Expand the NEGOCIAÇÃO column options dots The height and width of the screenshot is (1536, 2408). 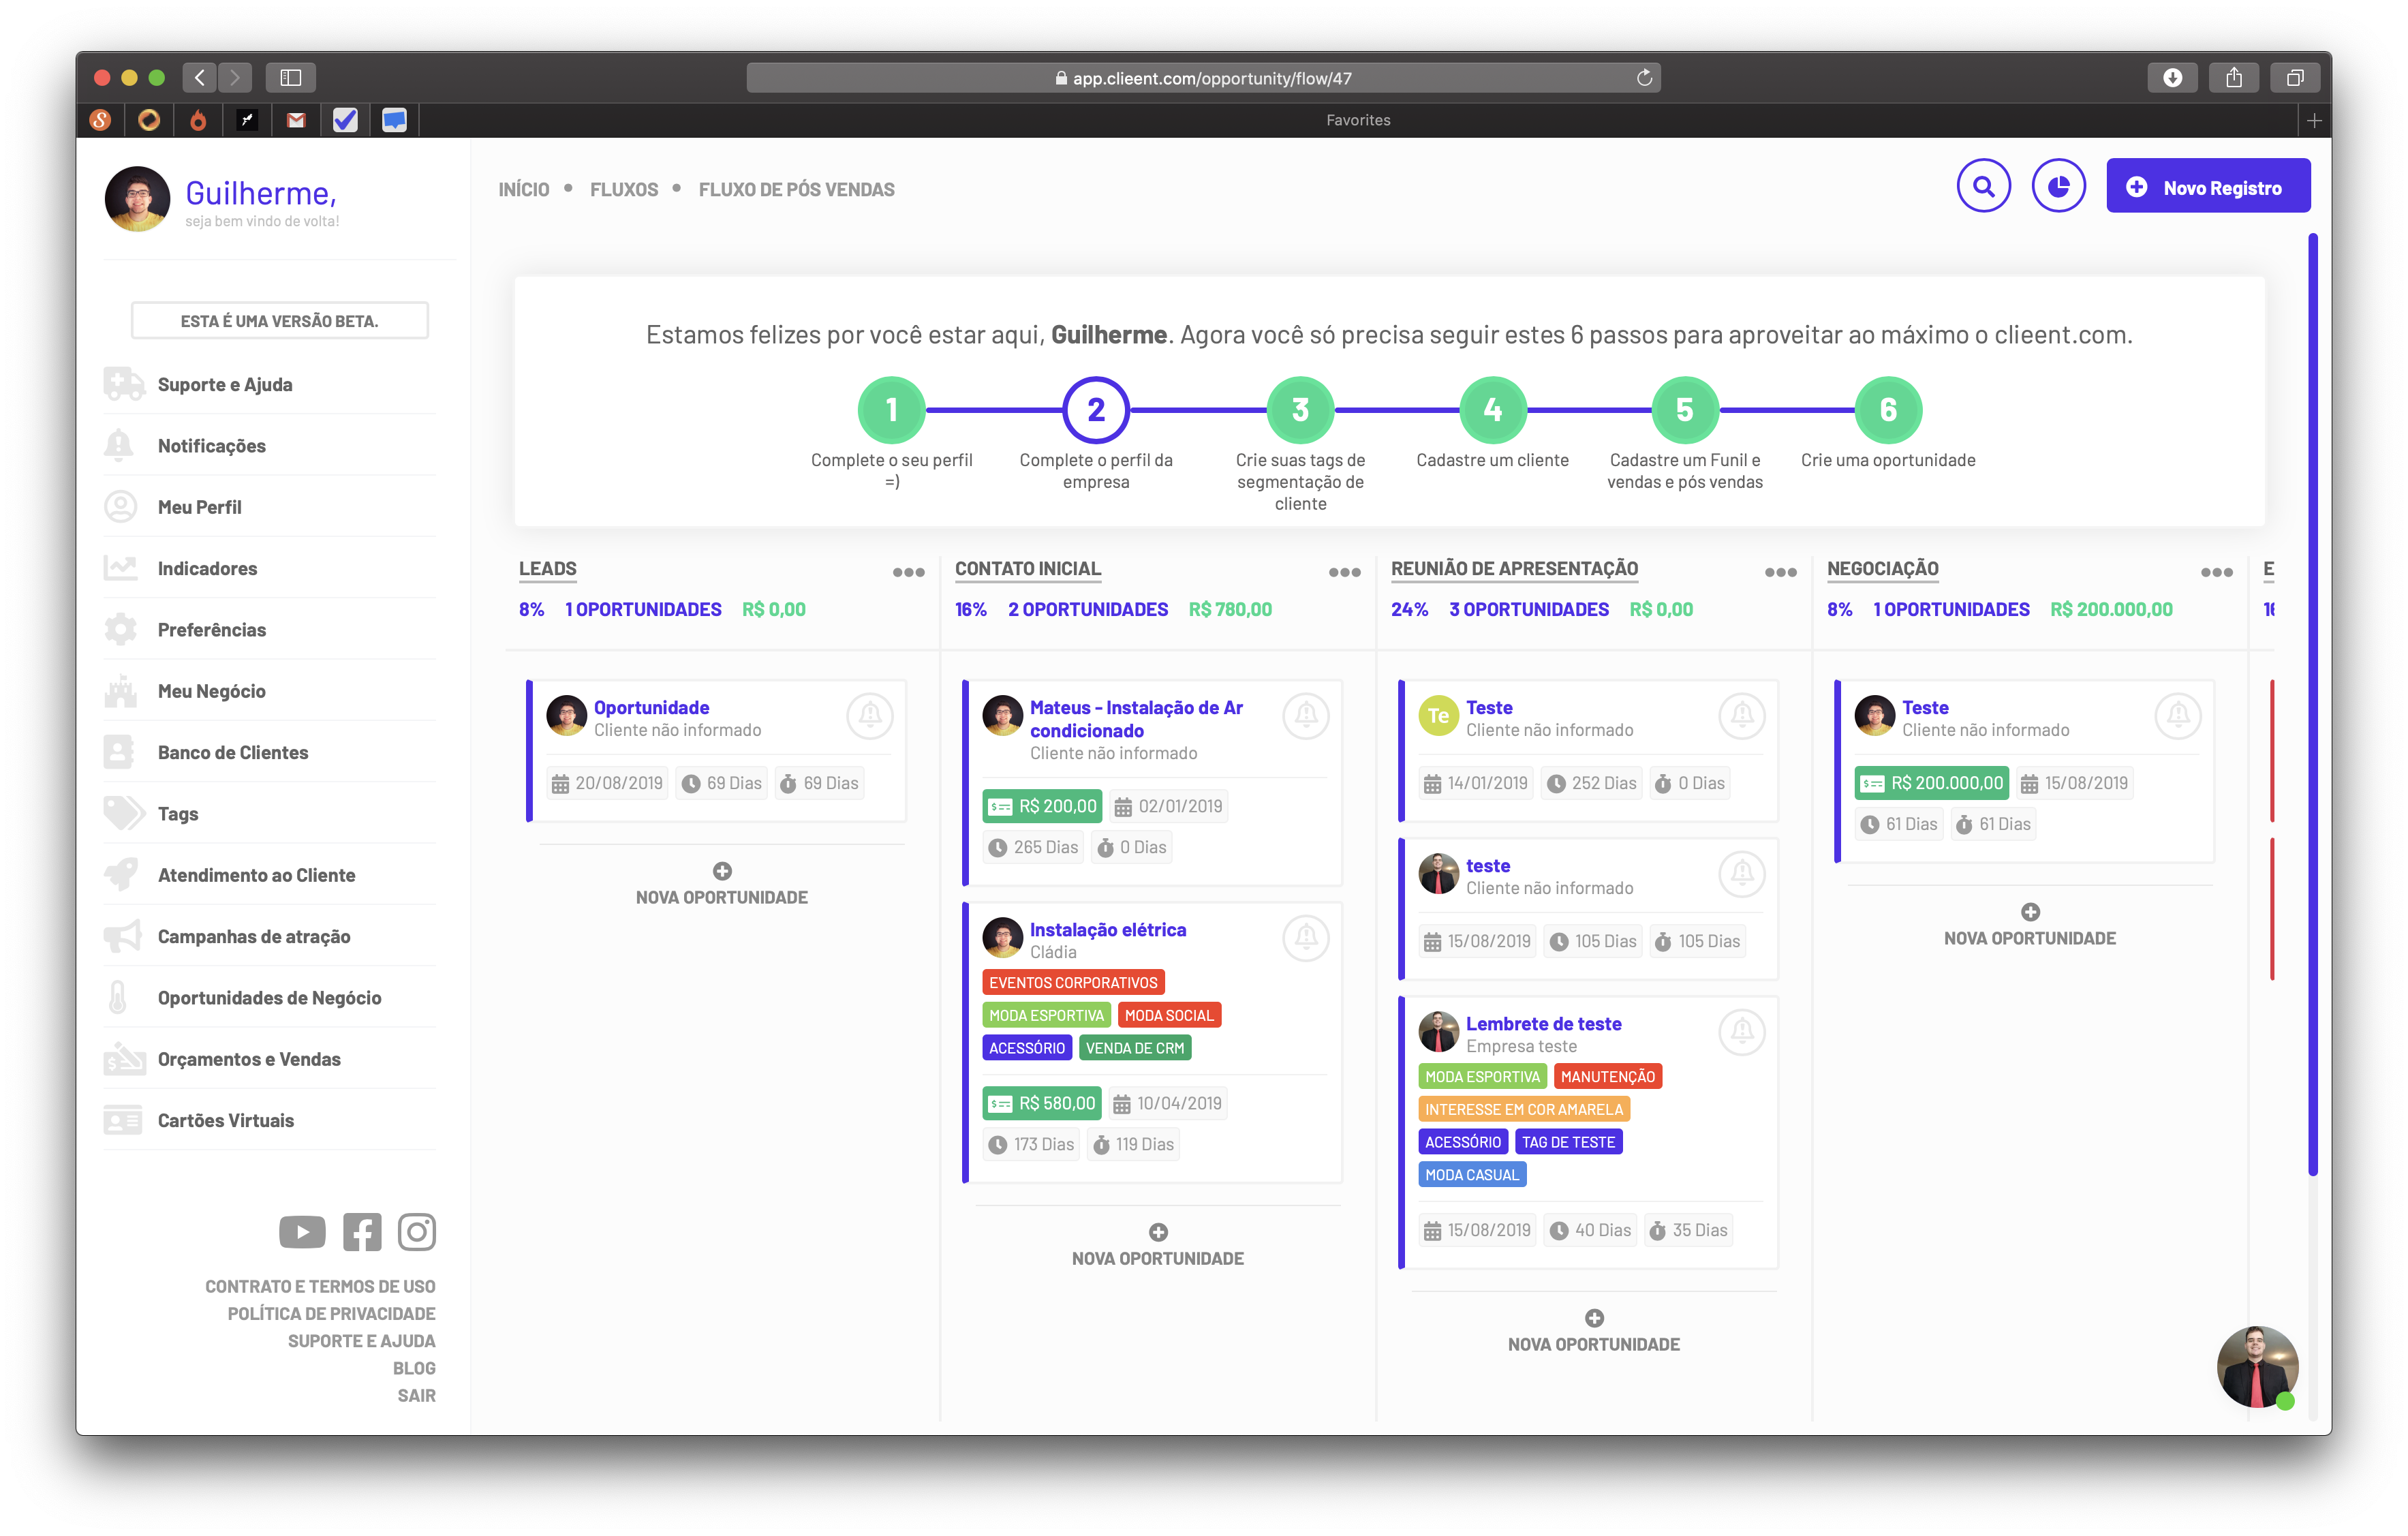click(2216, 572)
